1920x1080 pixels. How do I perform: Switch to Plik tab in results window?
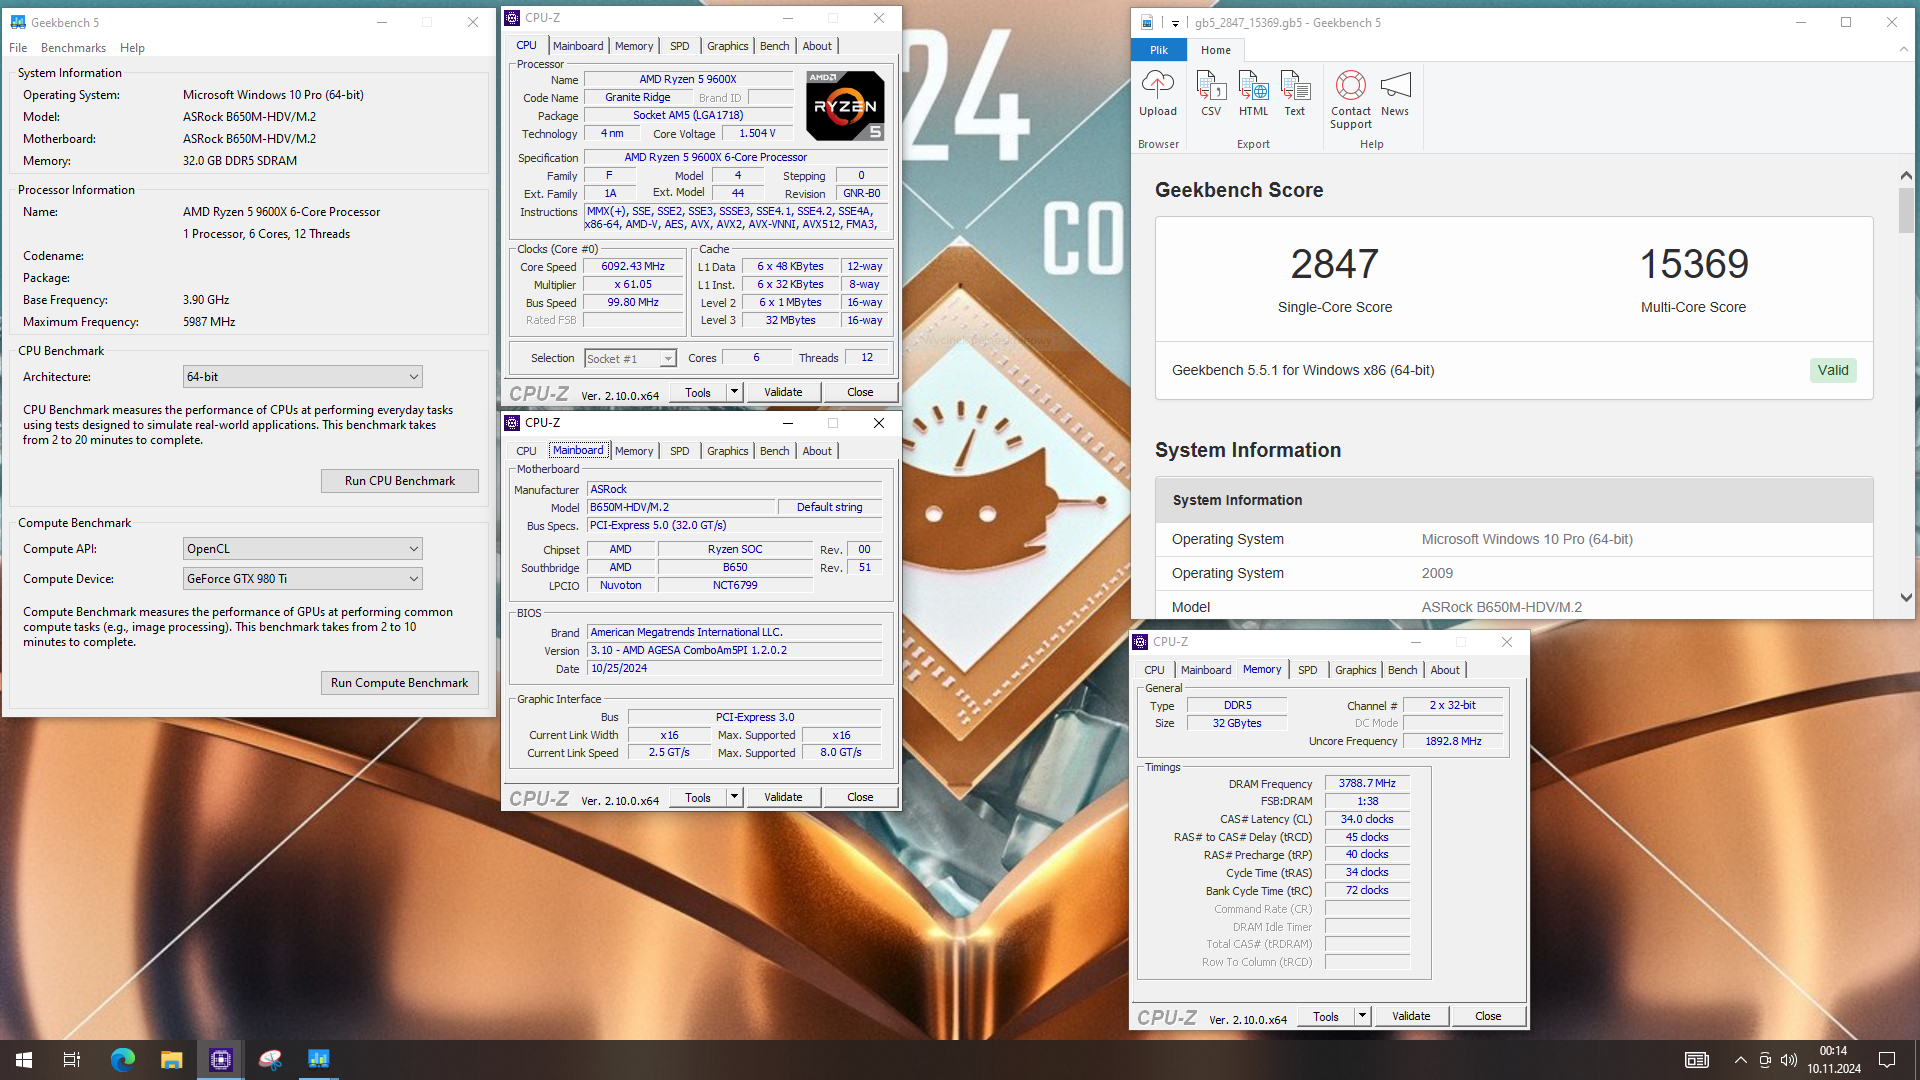pyautogui.click(x=1159, y=50)
